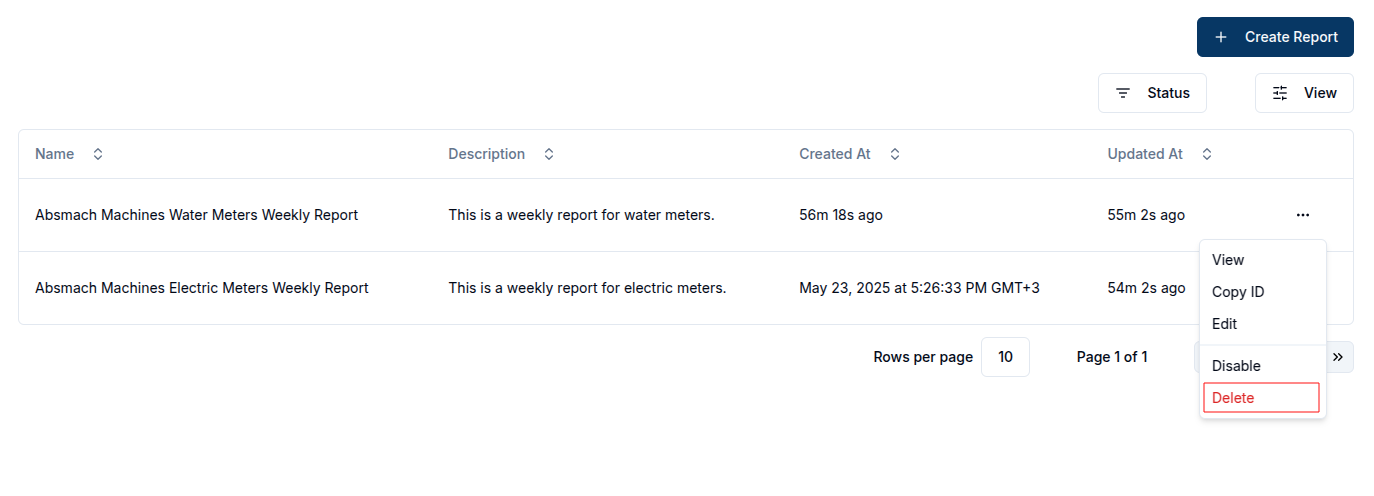Click the Water Meters Weekly Report name
The width and height of the screenshot is (1374, 496).
pyautogui.click(x=196, y=215)
